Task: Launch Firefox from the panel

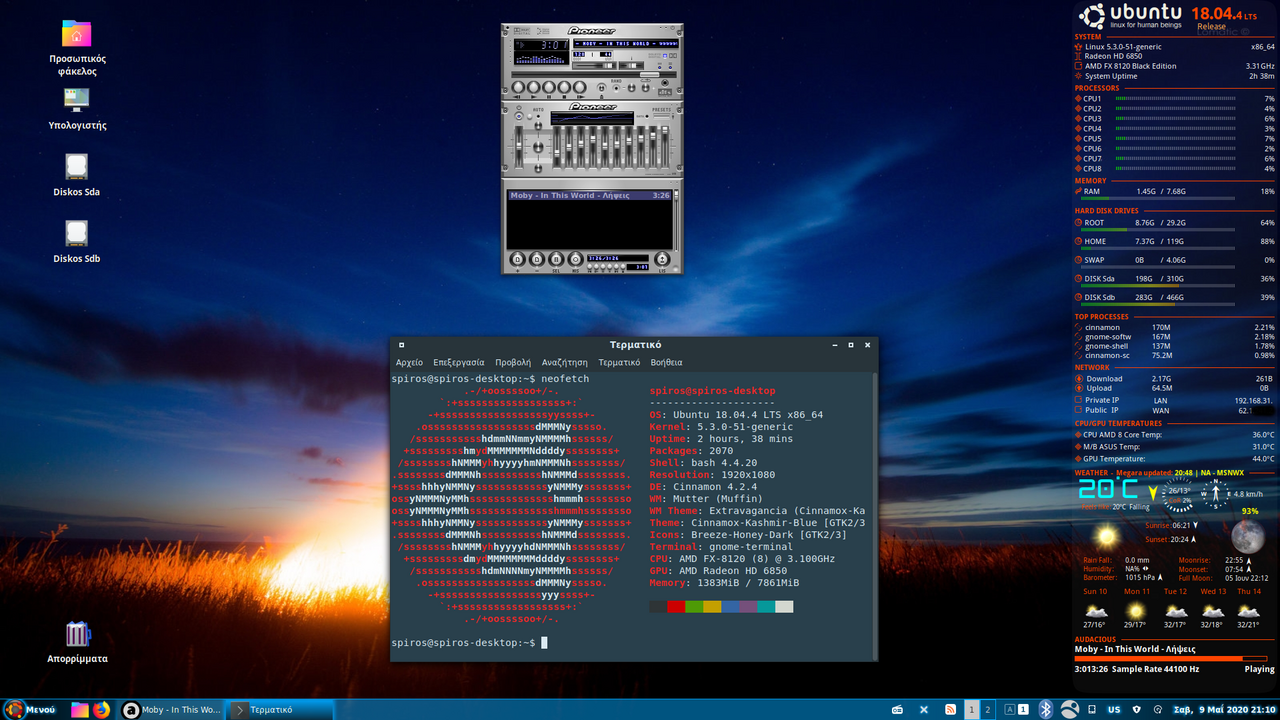Action: click(101, 710)
